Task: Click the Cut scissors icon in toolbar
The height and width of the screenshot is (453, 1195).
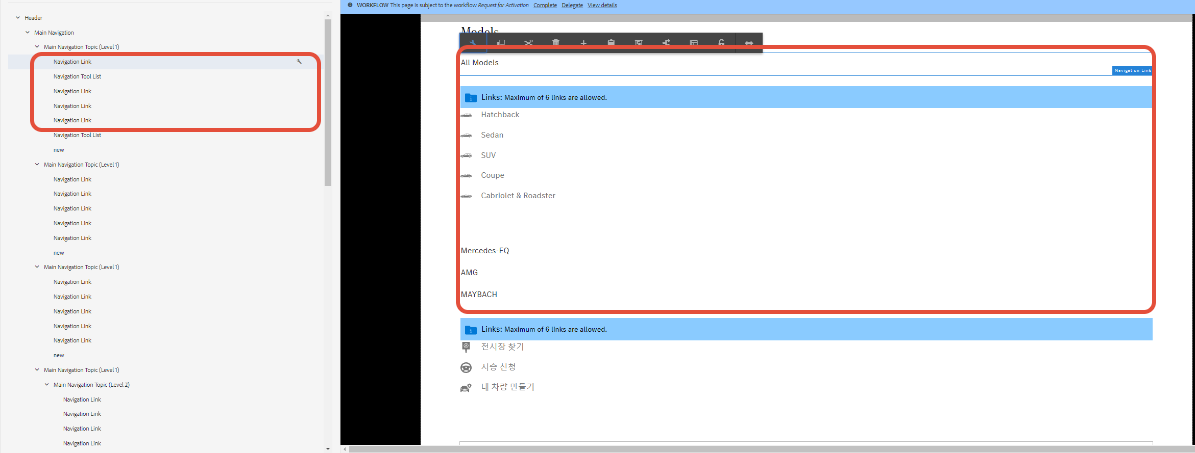Action: coord(528,43)
